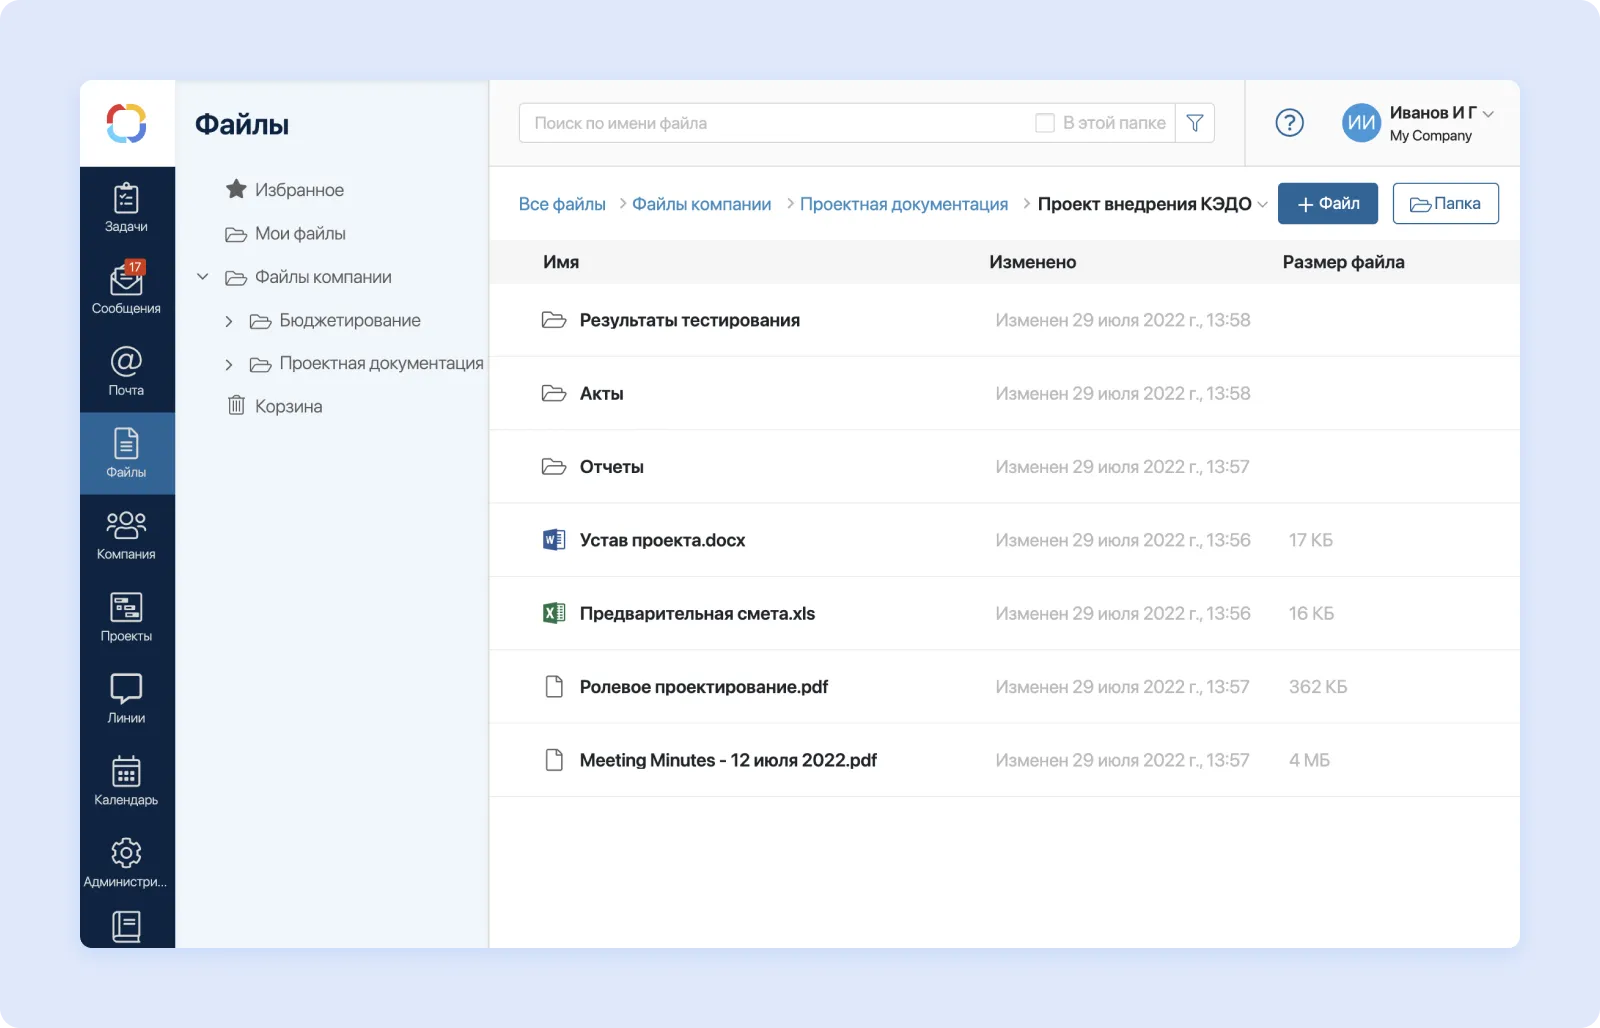
Task: Open Администрирование settings
Action: tap(126, 860)
